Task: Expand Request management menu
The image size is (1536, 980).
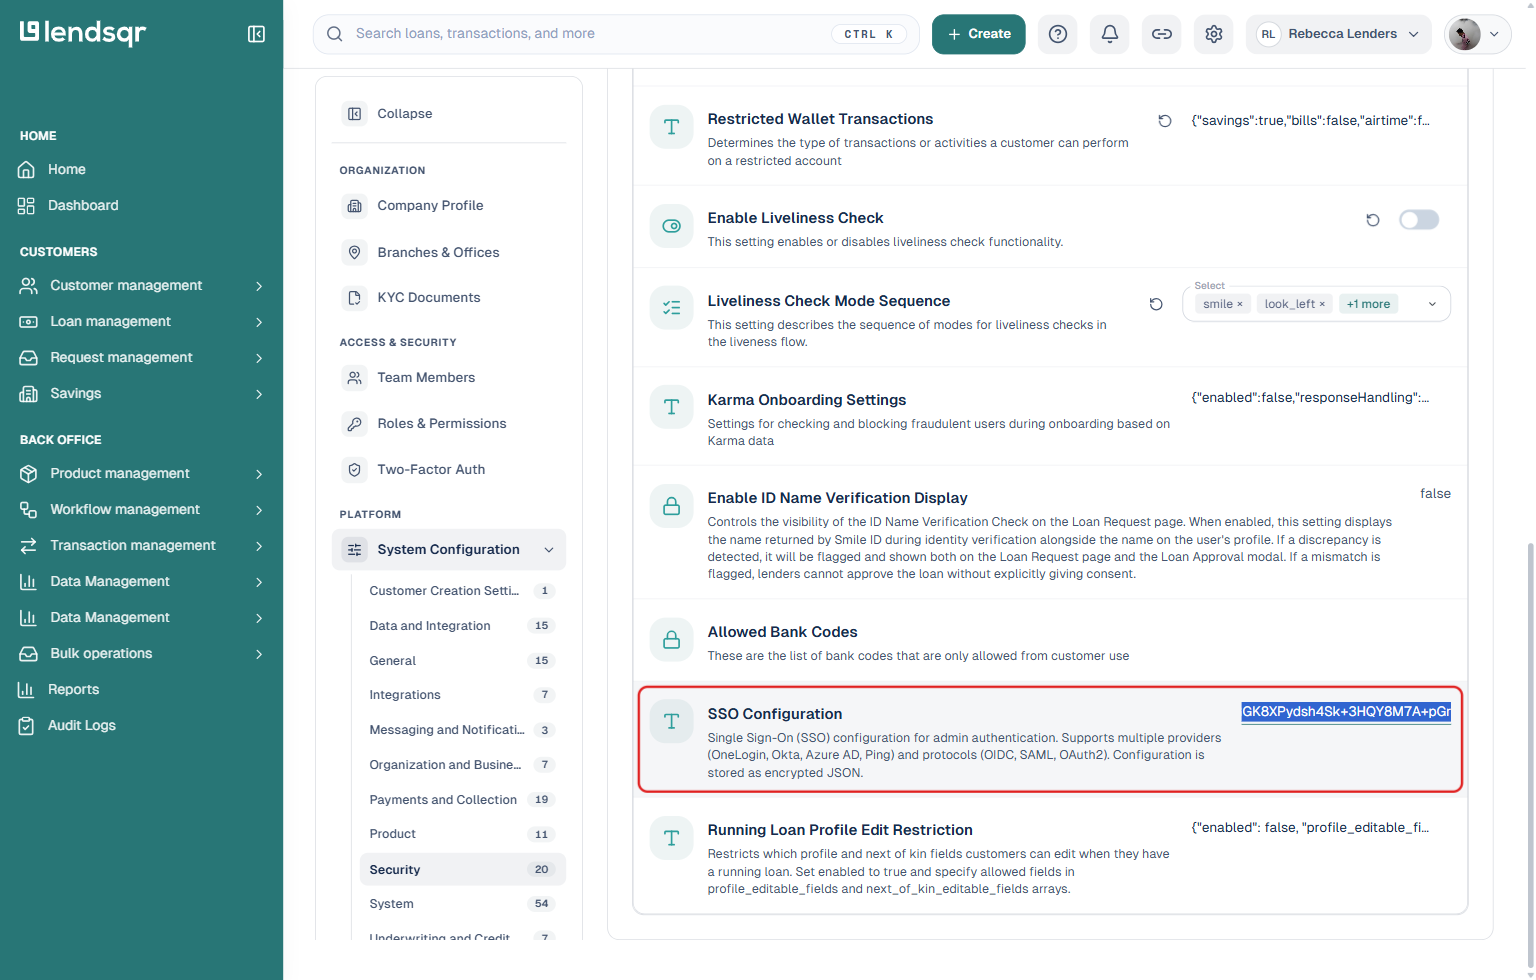Action: (x=141, y=358)
